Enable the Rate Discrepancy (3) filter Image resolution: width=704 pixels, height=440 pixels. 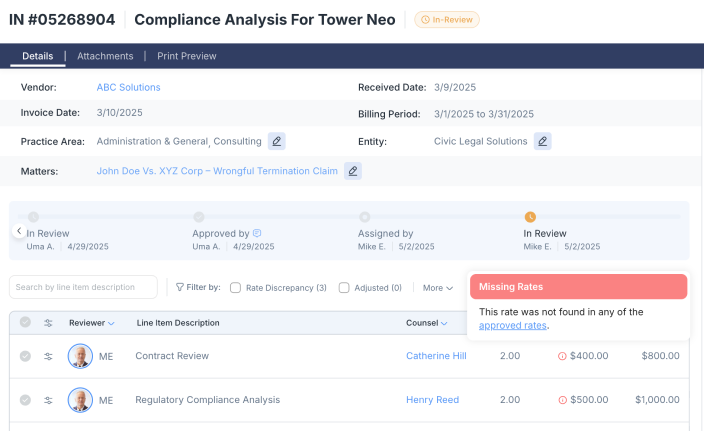[x=235, y=288]
